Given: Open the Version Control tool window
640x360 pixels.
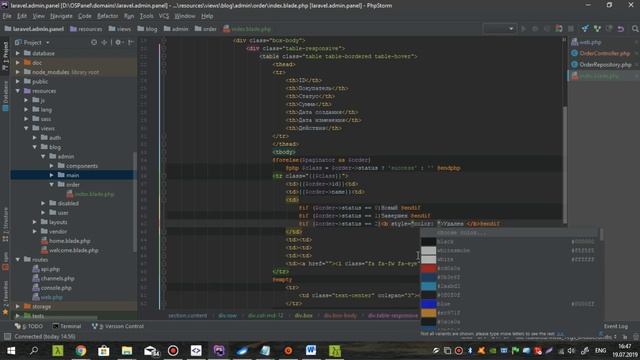Looking at the screenshot, I should coord(118,326).
